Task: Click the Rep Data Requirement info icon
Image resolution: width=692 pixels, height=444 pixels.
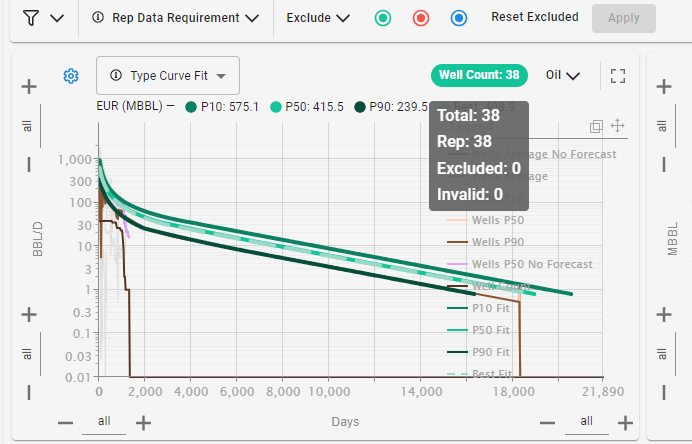Action: [98, 17]
